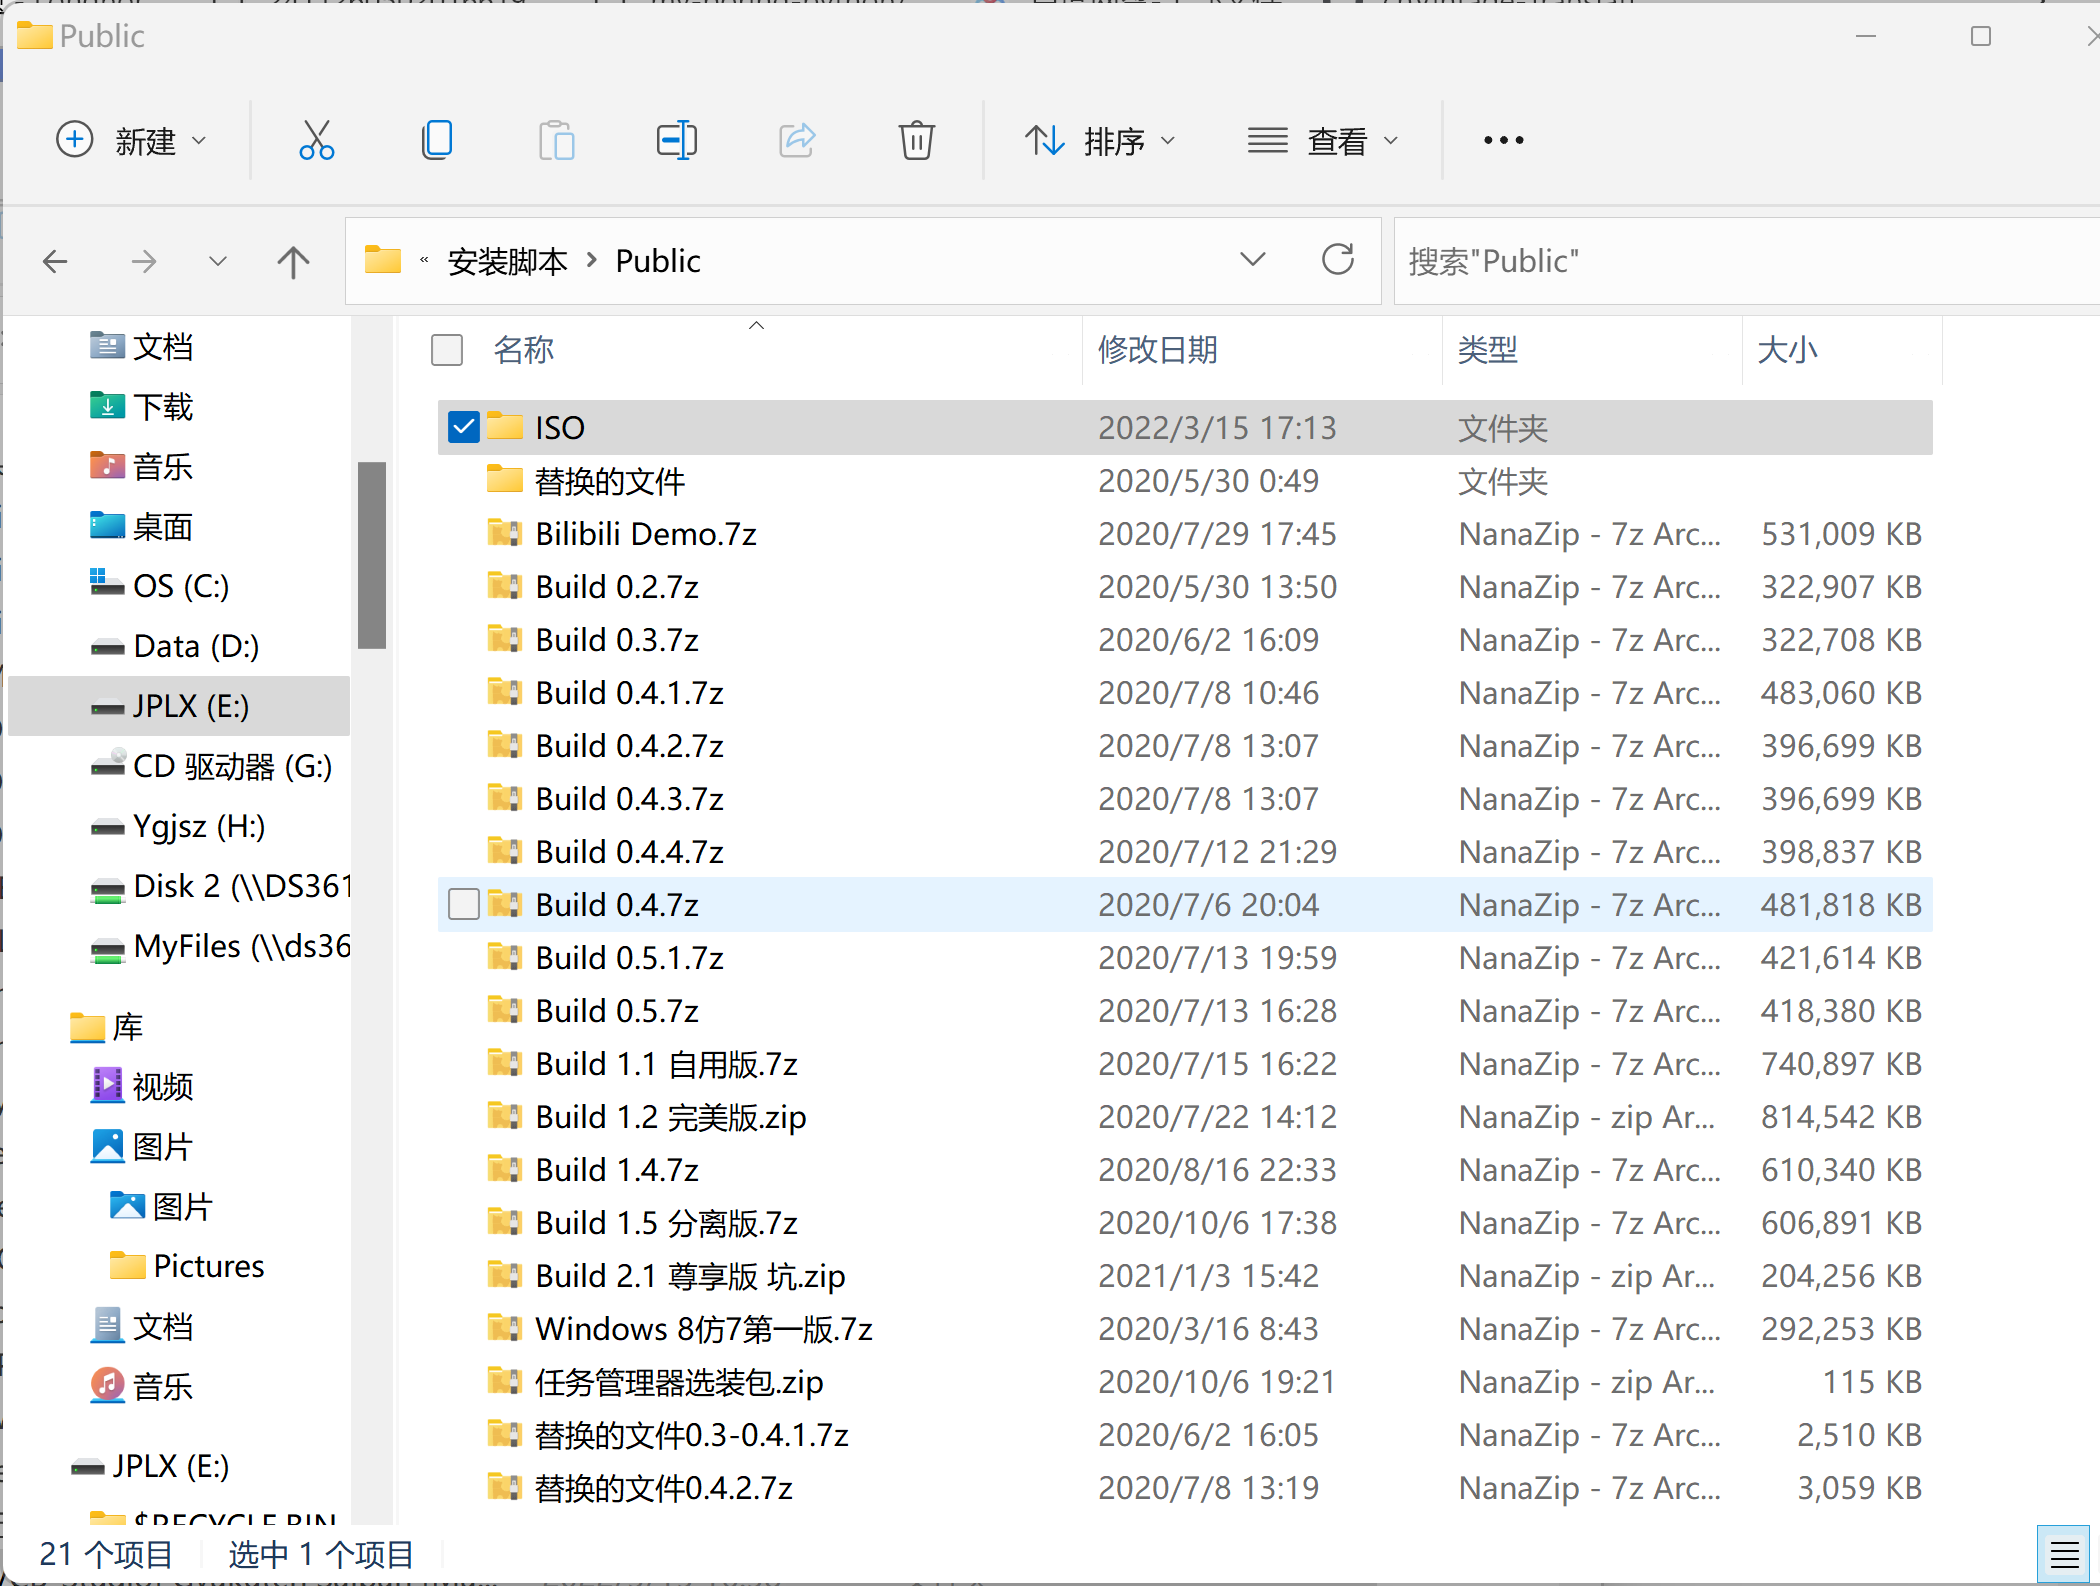The image size is (2100, 1586).
Task: Open recent locations chevron dropdown
Action: coord(218,262)
